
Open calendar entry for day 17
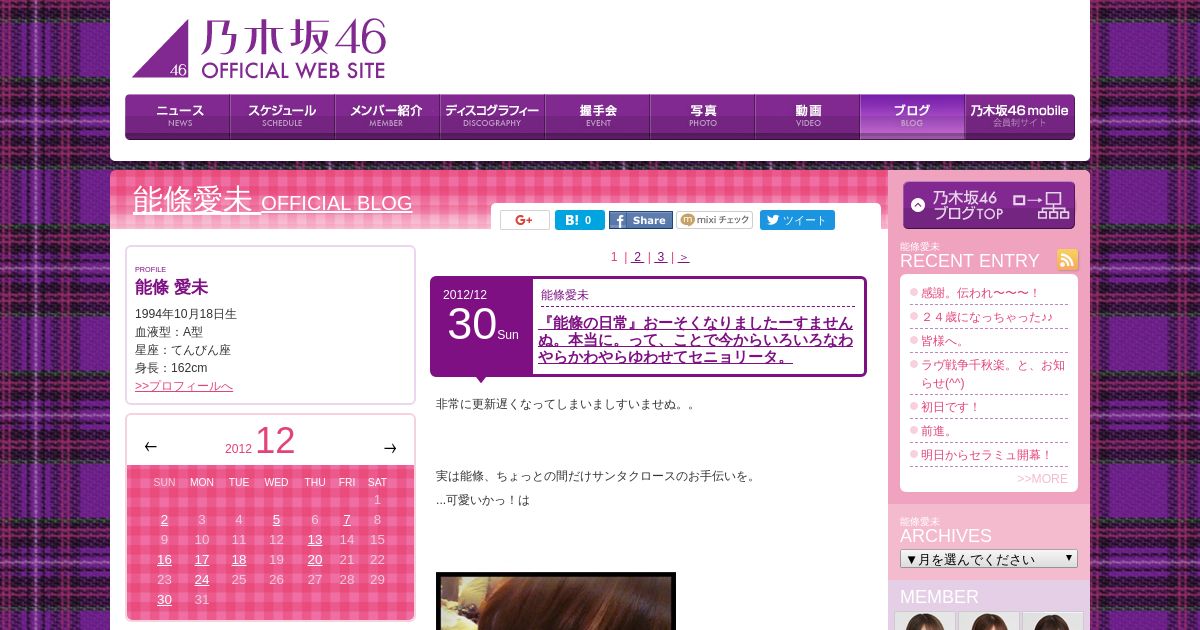click(x=202, y=560)
